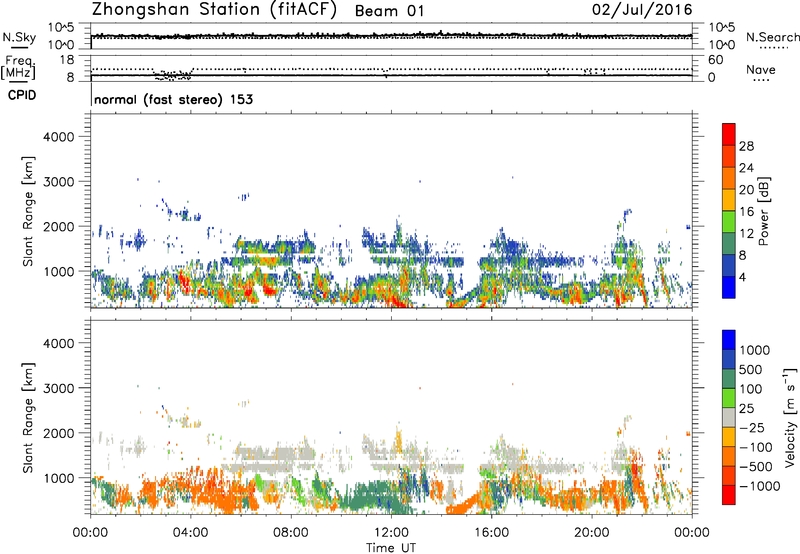Click the '-500' label on velocity colorbar
800x554 pixels.
(x=756, y=467)
